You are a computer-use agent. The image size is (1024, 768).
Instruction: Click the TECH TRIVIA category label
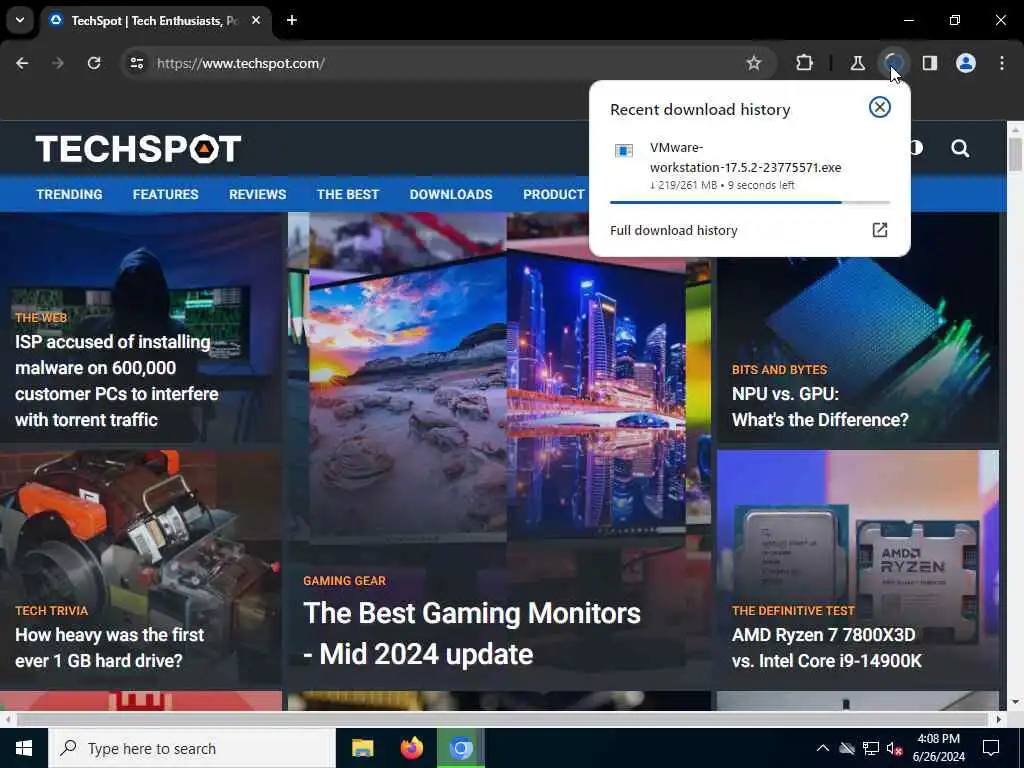tap(52, 611)
